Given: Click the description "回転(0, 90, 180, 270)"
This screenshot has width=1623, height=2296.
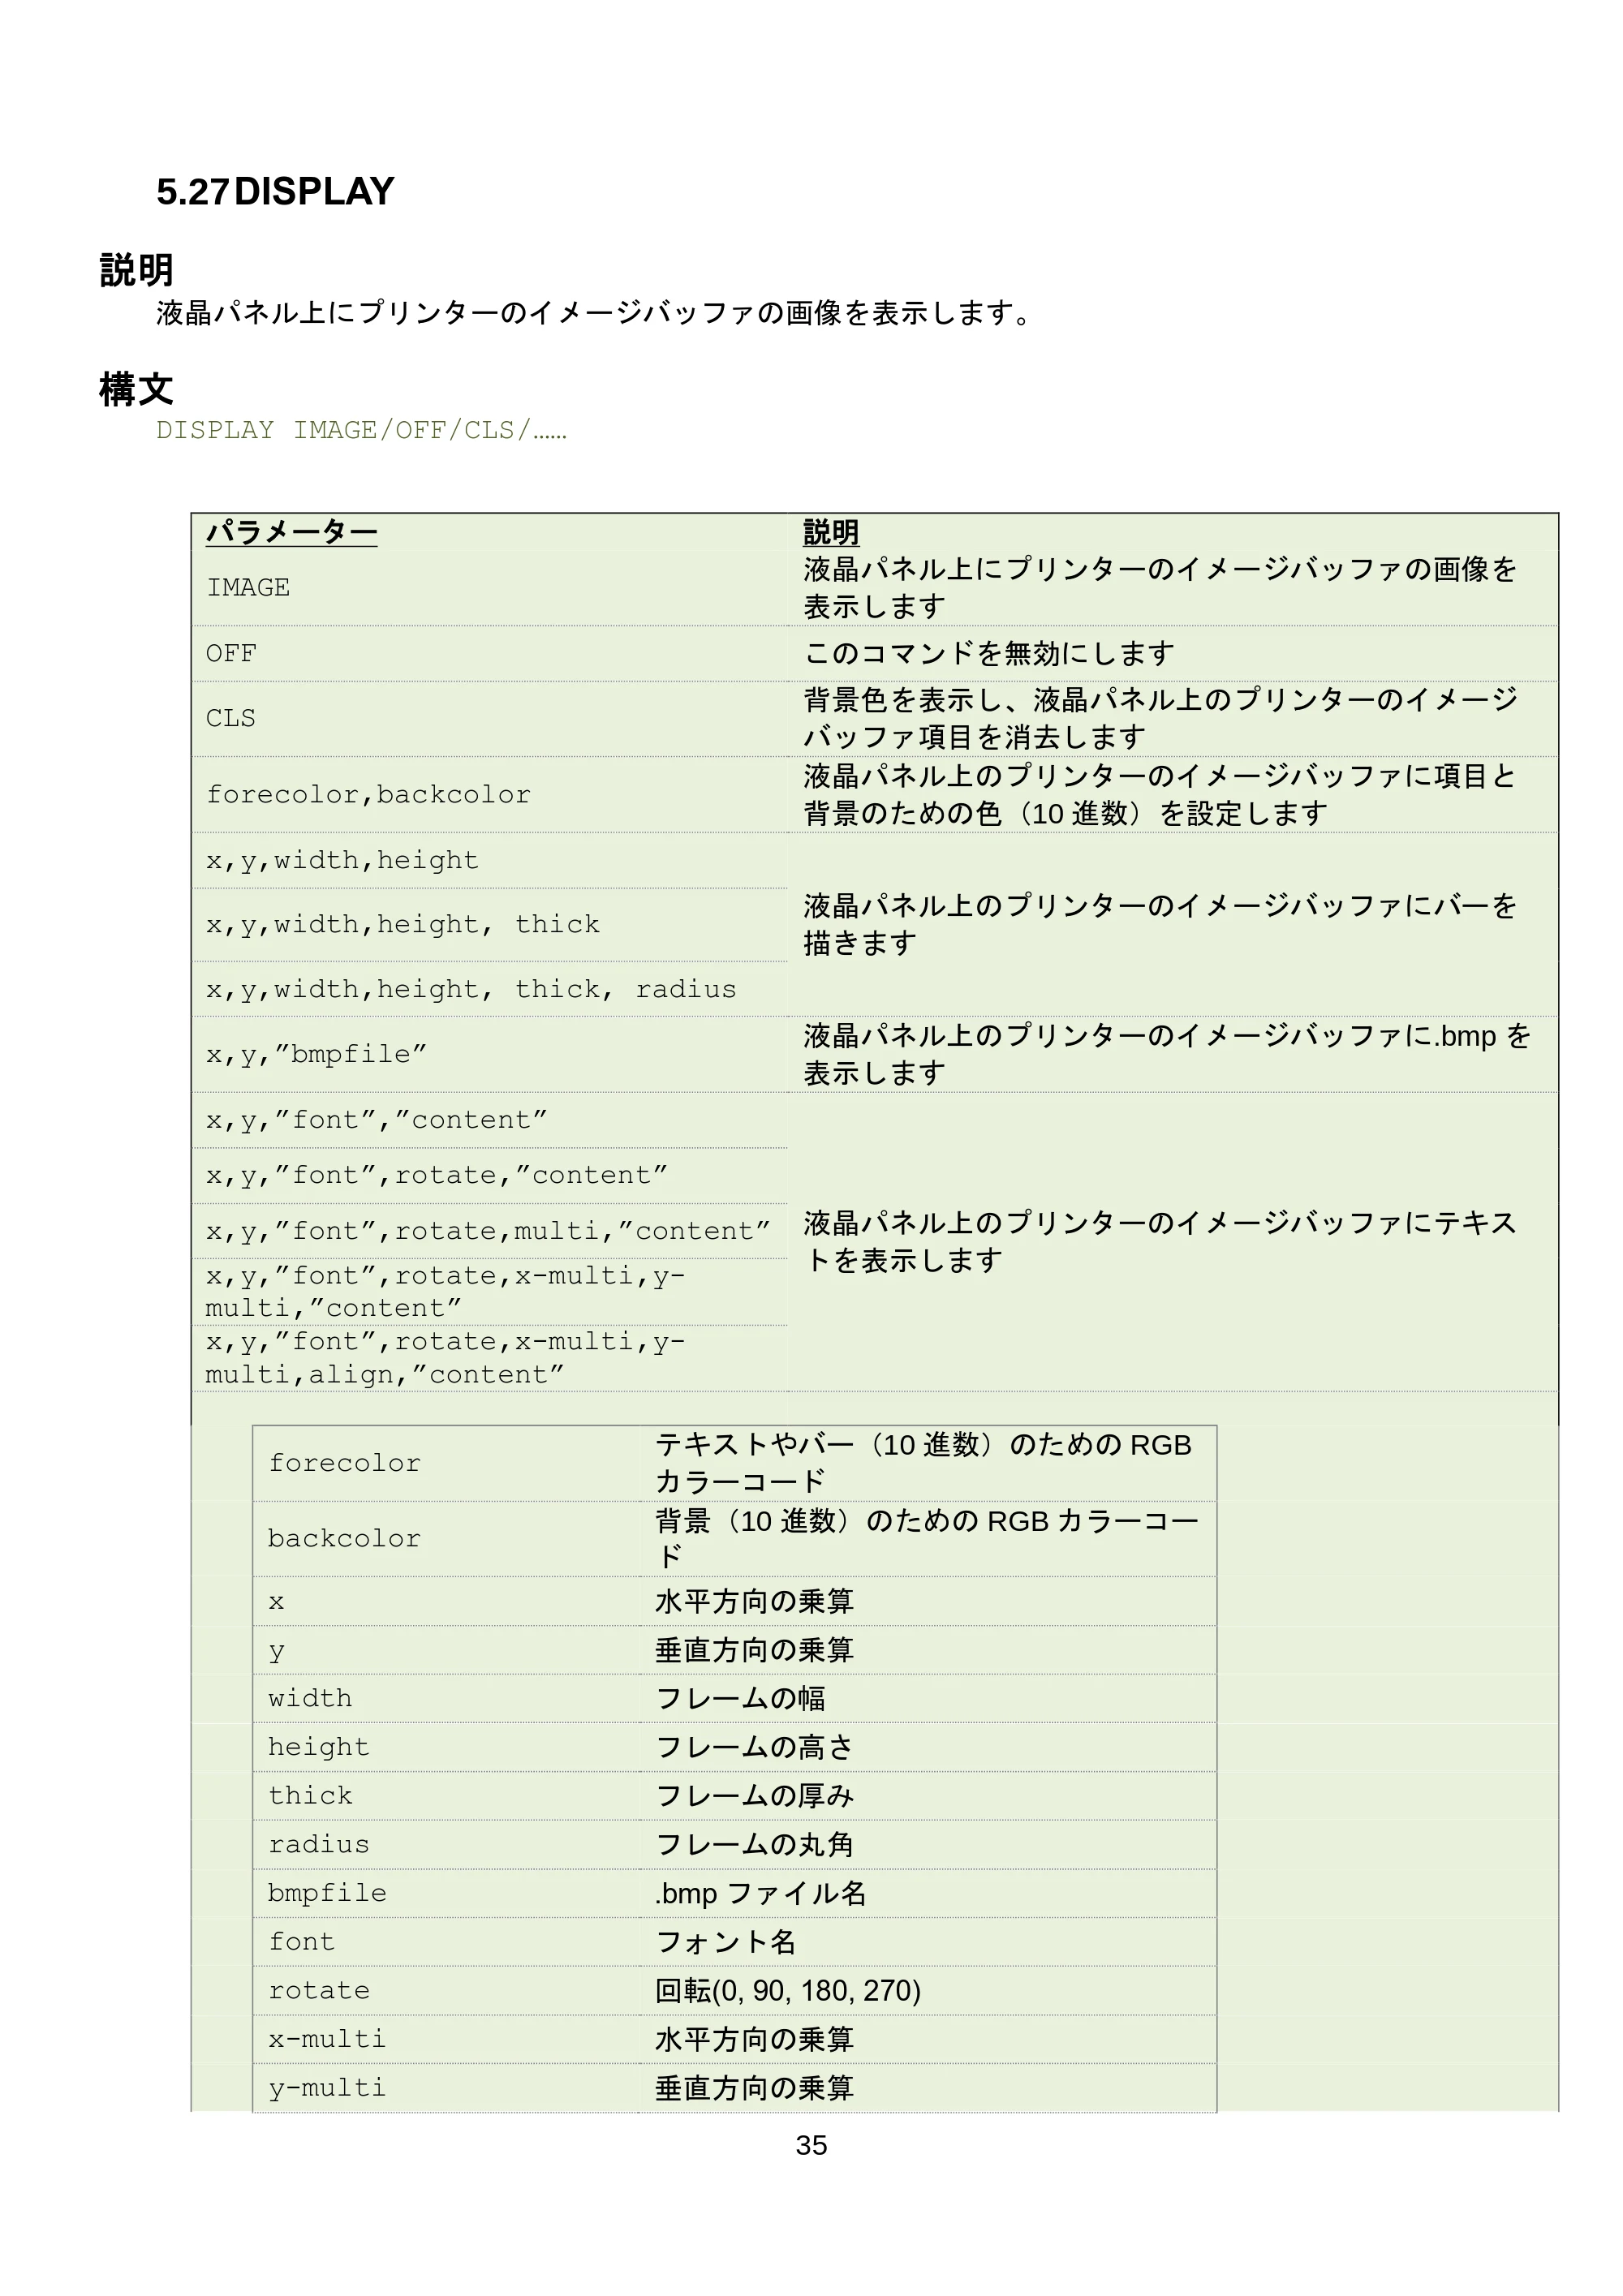Looking at the screenshot, I should pos(788,1990).
